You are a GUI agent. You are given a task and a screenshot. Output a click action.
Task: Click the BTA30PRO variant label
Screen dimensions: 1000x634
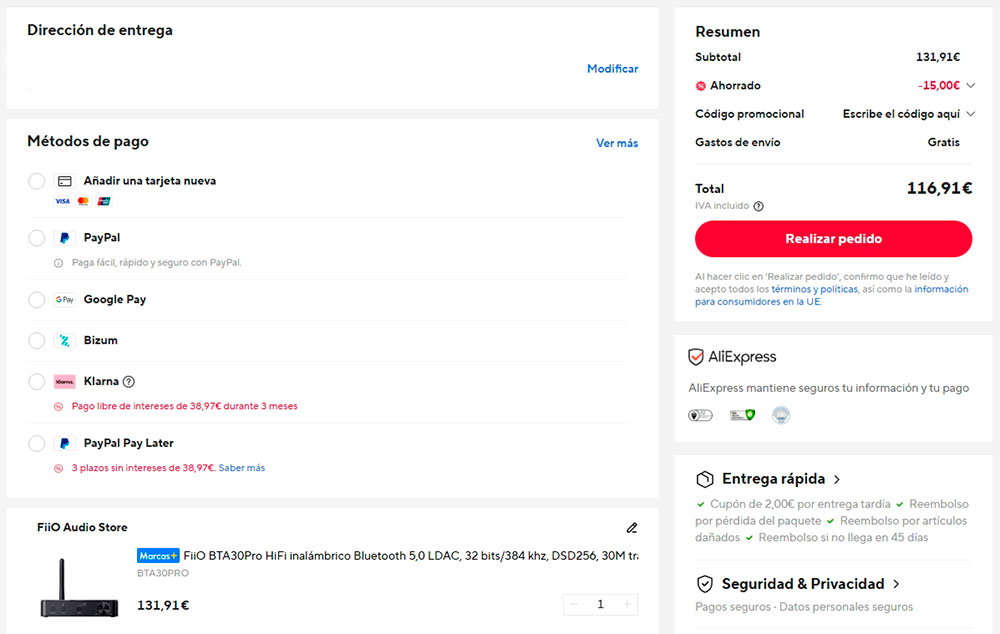pos(163,573)
